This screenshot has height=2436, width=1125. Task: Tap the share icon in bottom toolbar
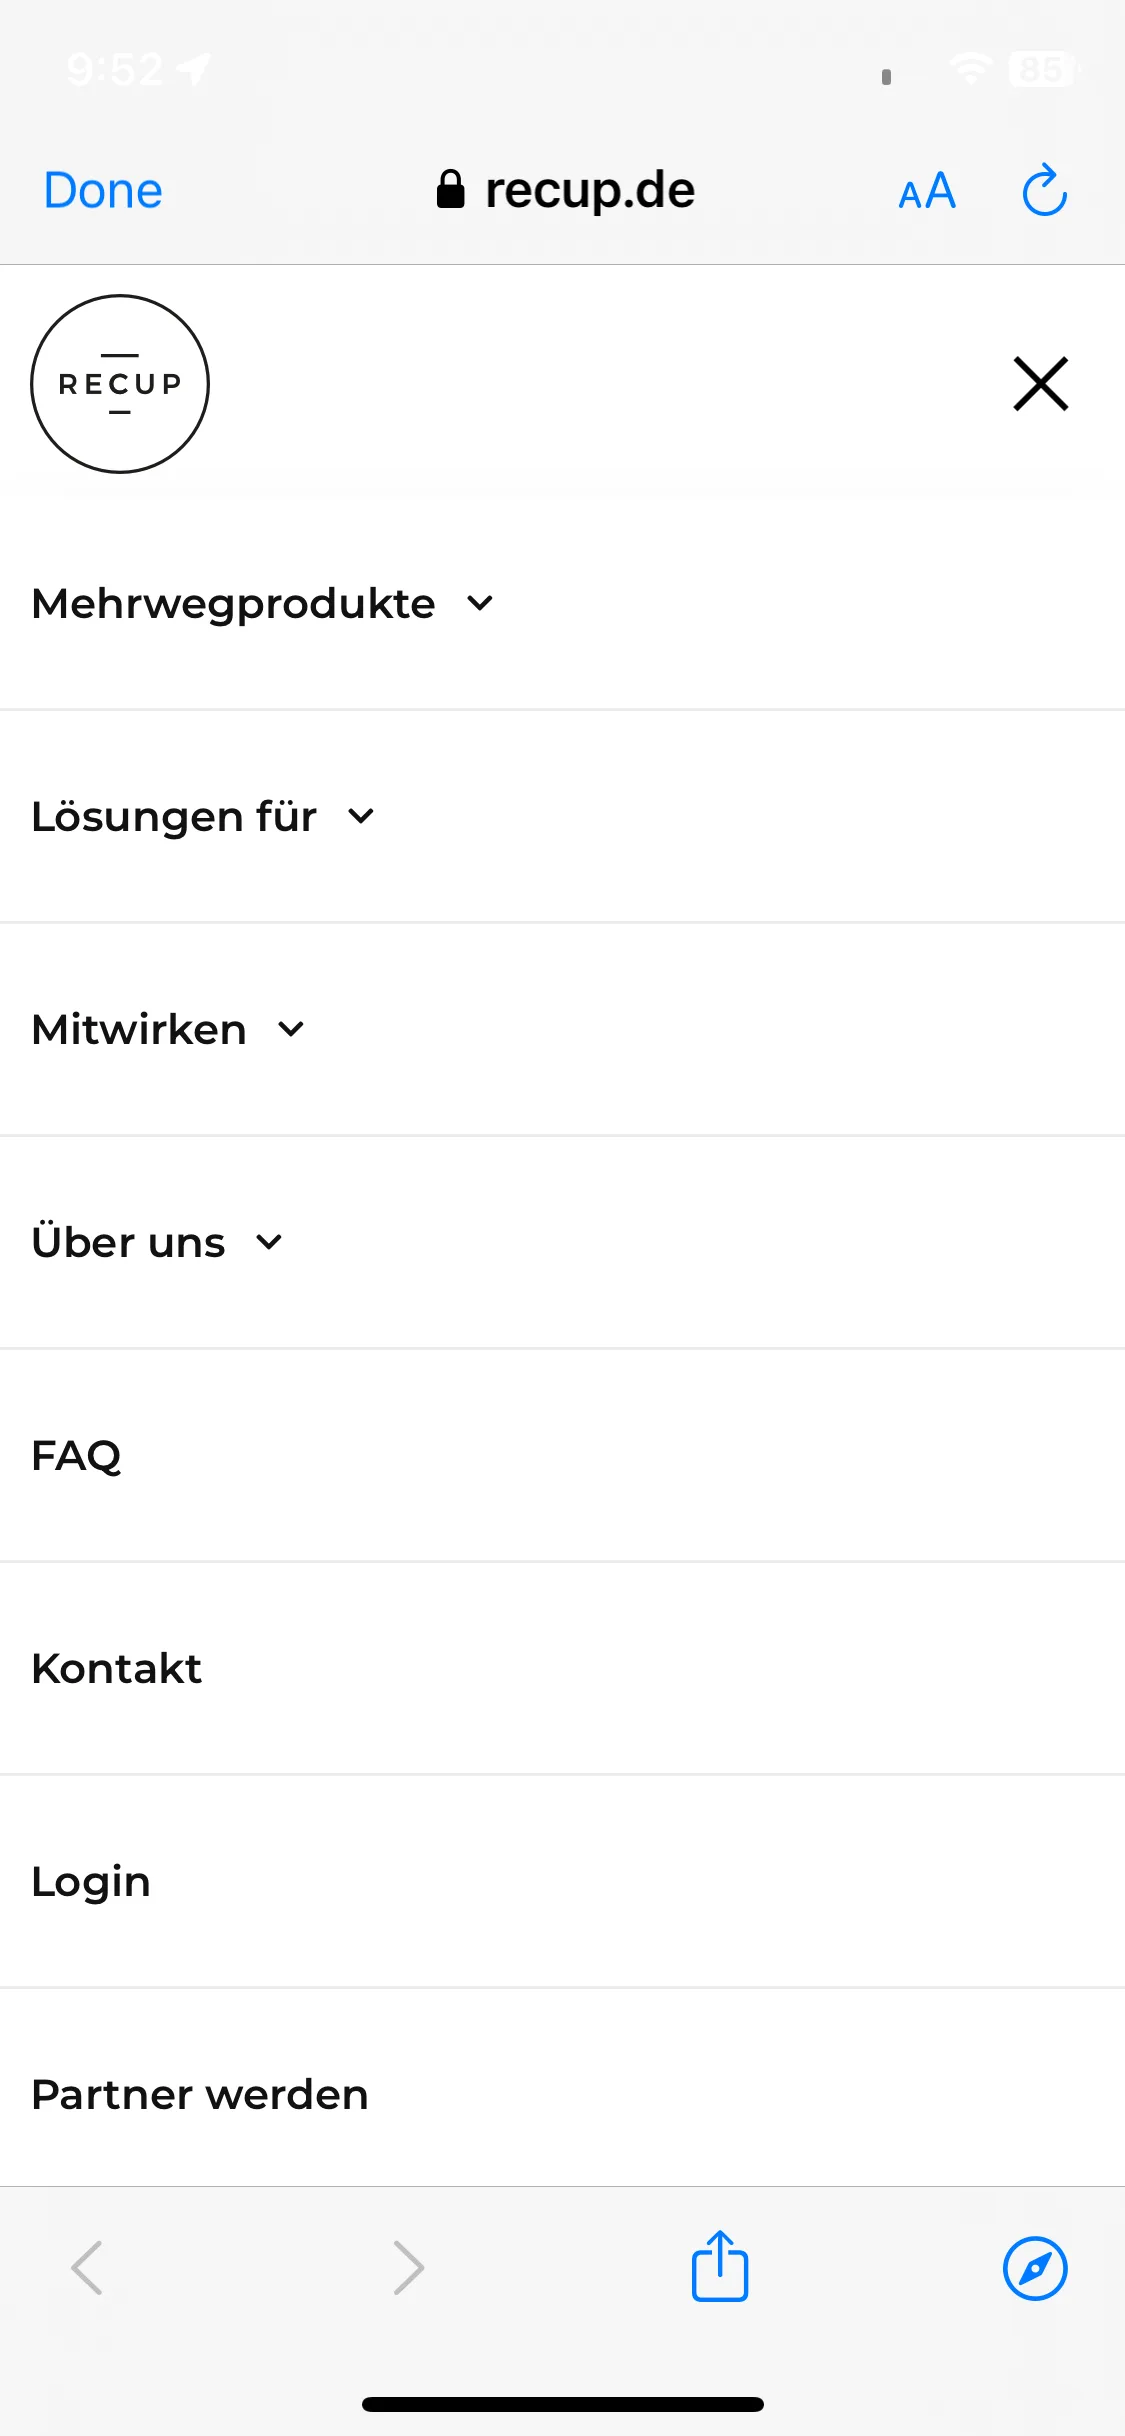tap(720, 2266)
